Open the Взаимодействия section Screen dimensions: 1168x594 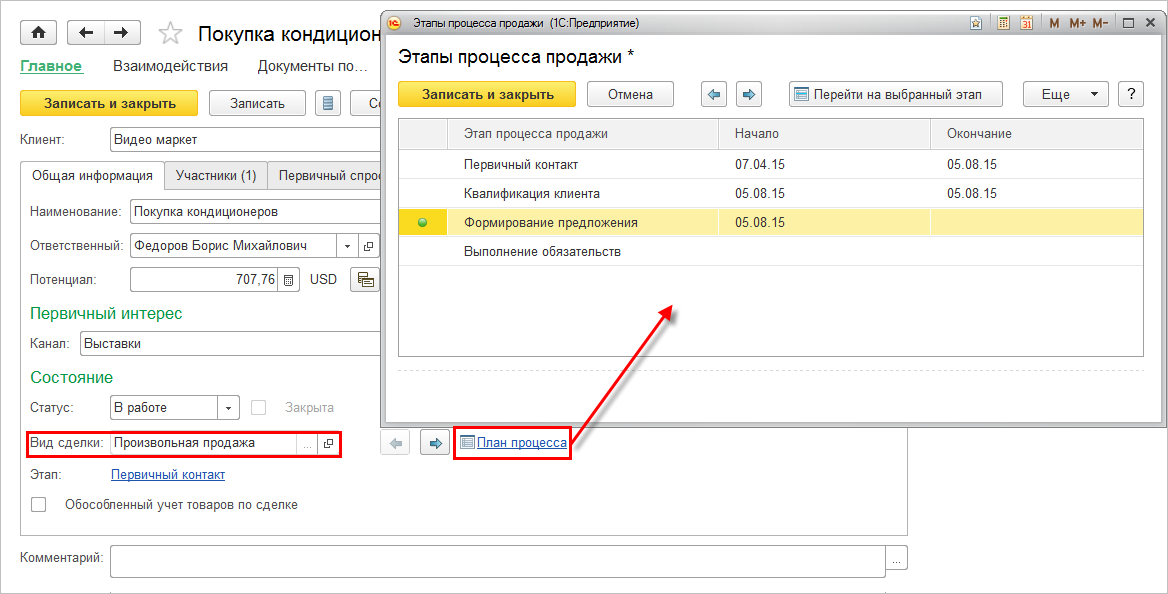click(170, 67)
